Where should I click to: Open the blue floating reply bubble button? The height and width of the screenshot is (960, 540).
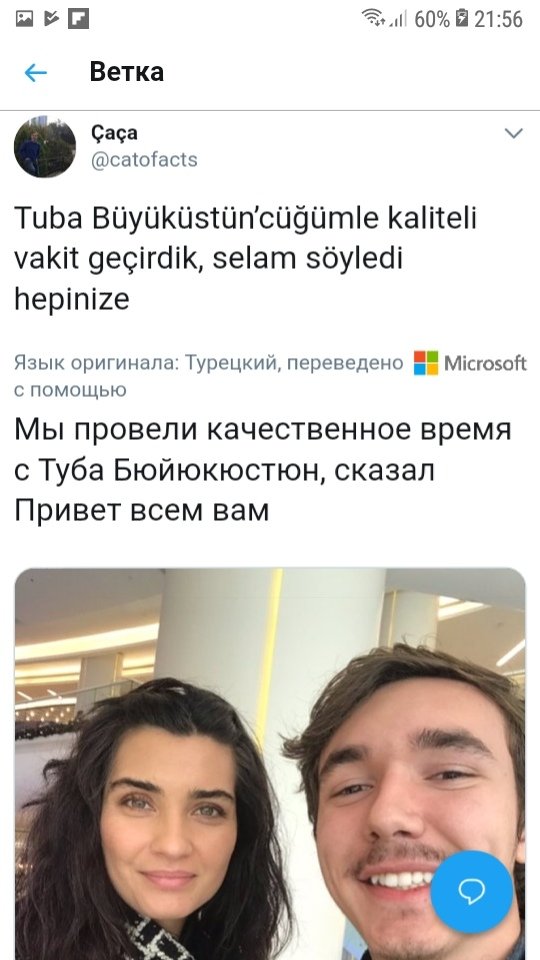point(471,892)
